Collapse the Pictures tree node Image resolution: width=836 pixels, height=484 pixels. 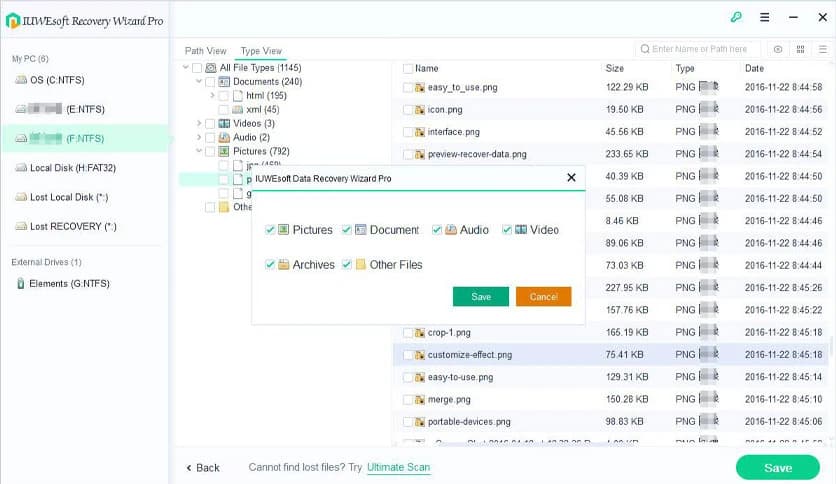[199, 151]
